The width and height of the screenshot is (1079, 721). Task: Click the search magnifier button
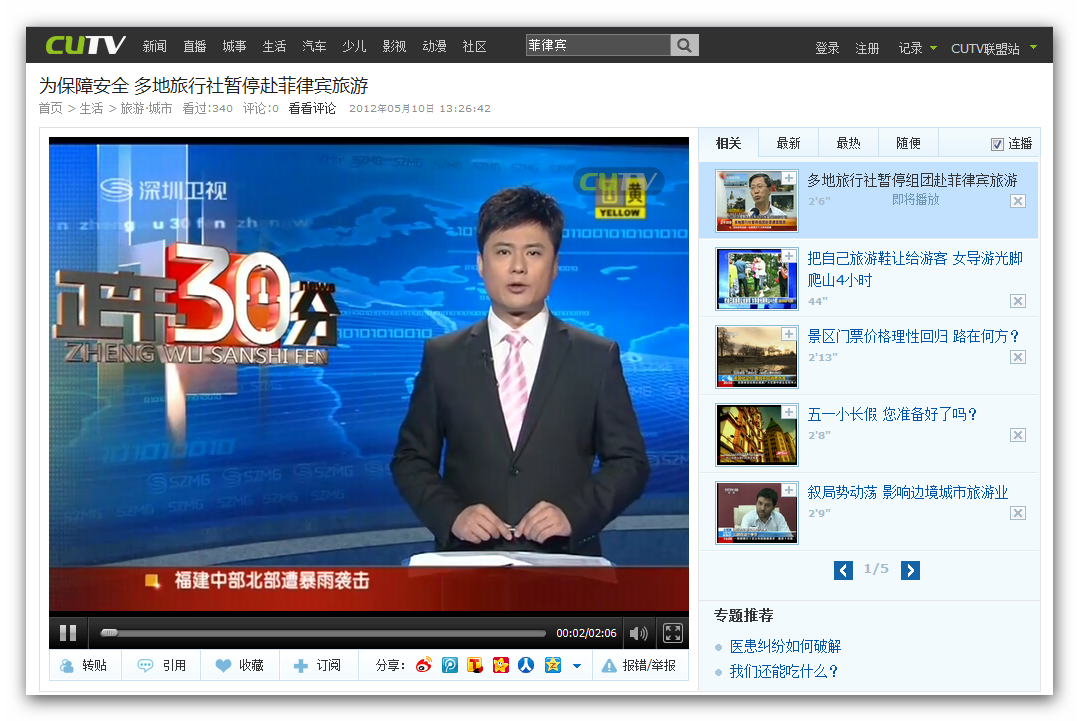(x=684, y=46)
